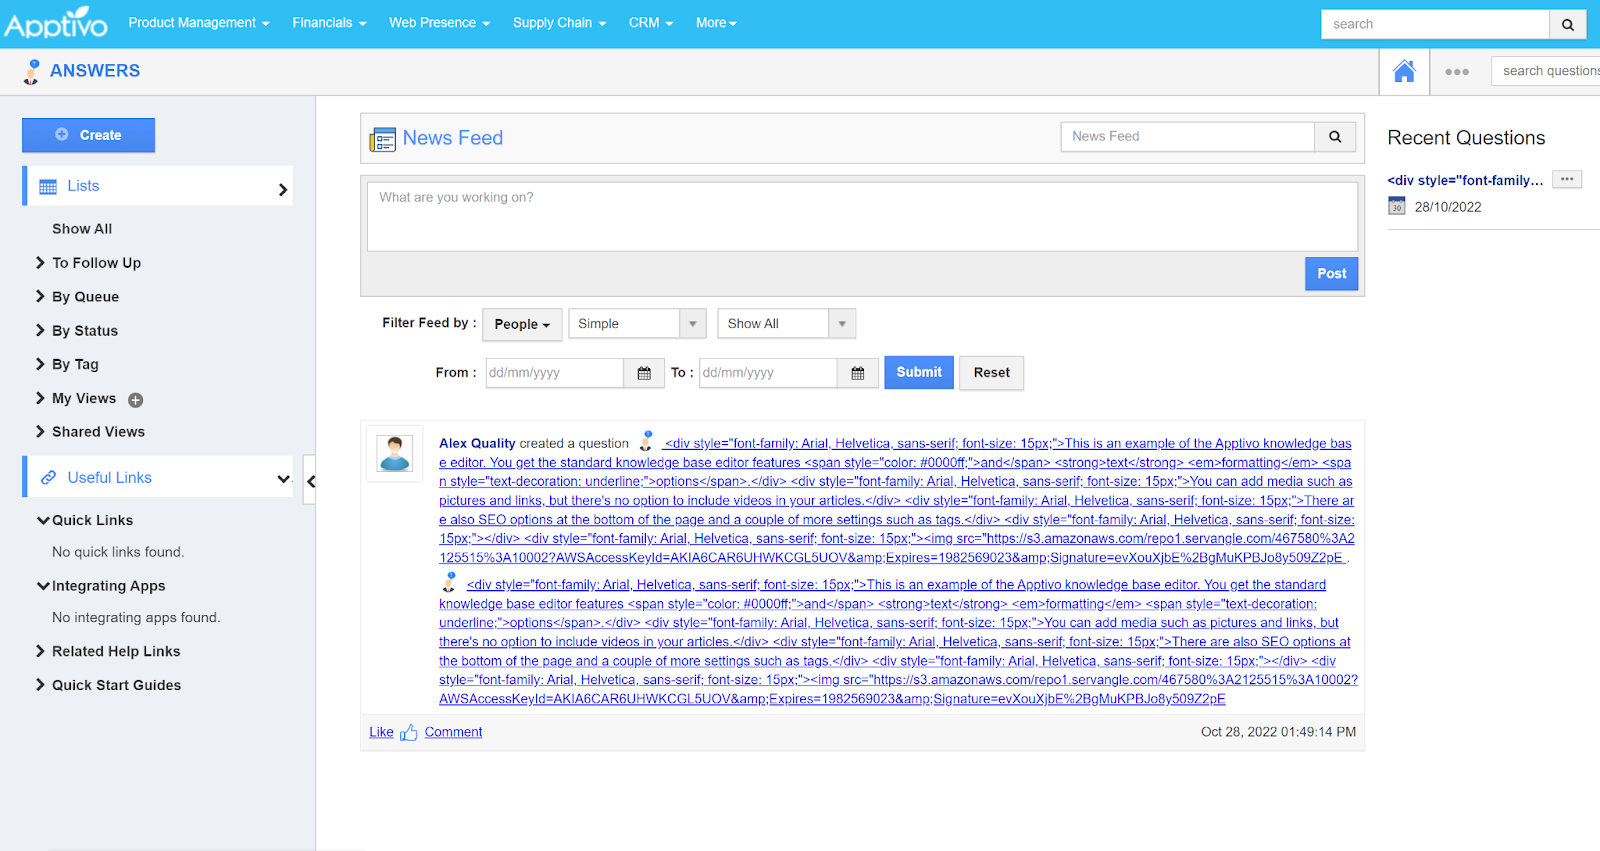This screenshot has height=851, width=1600.
Task: Open the Simple feed type dropdown
Action: tap(637, 324)
